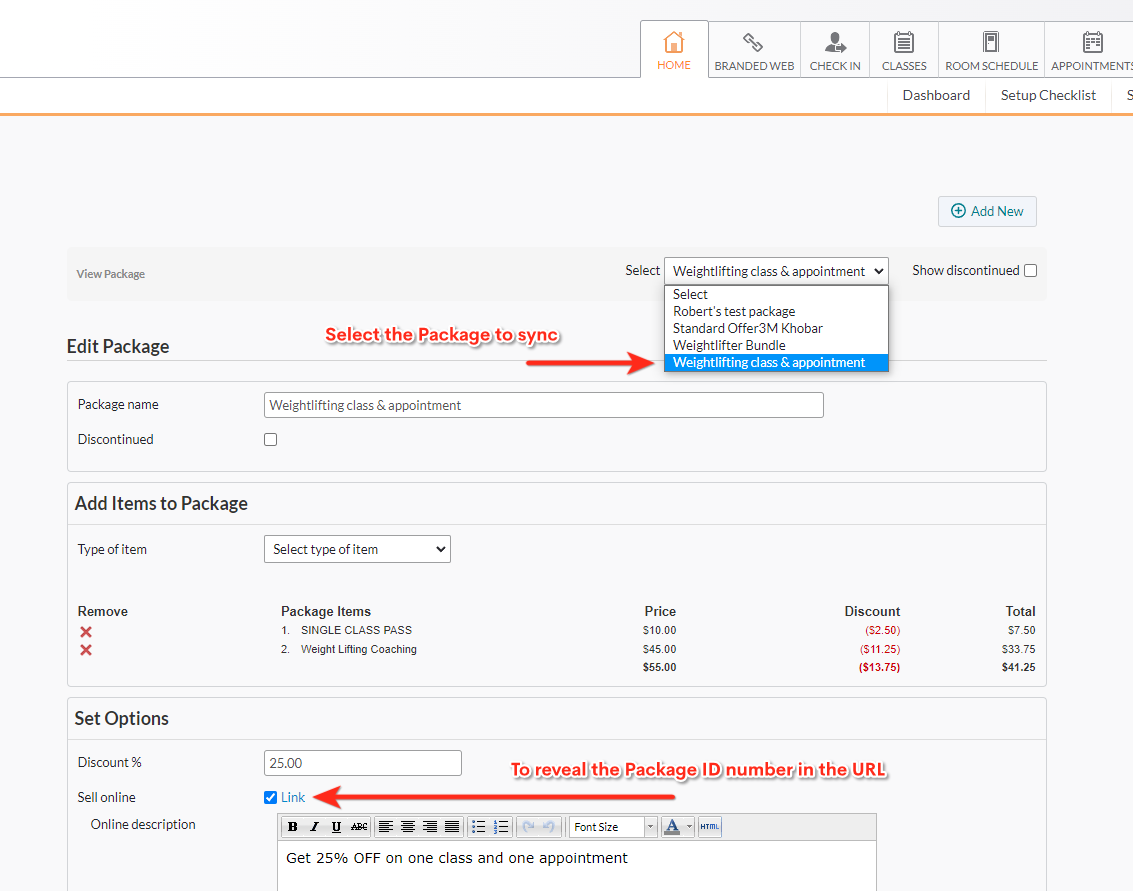Uncheck the Sell online checkbox

(270, 797)
